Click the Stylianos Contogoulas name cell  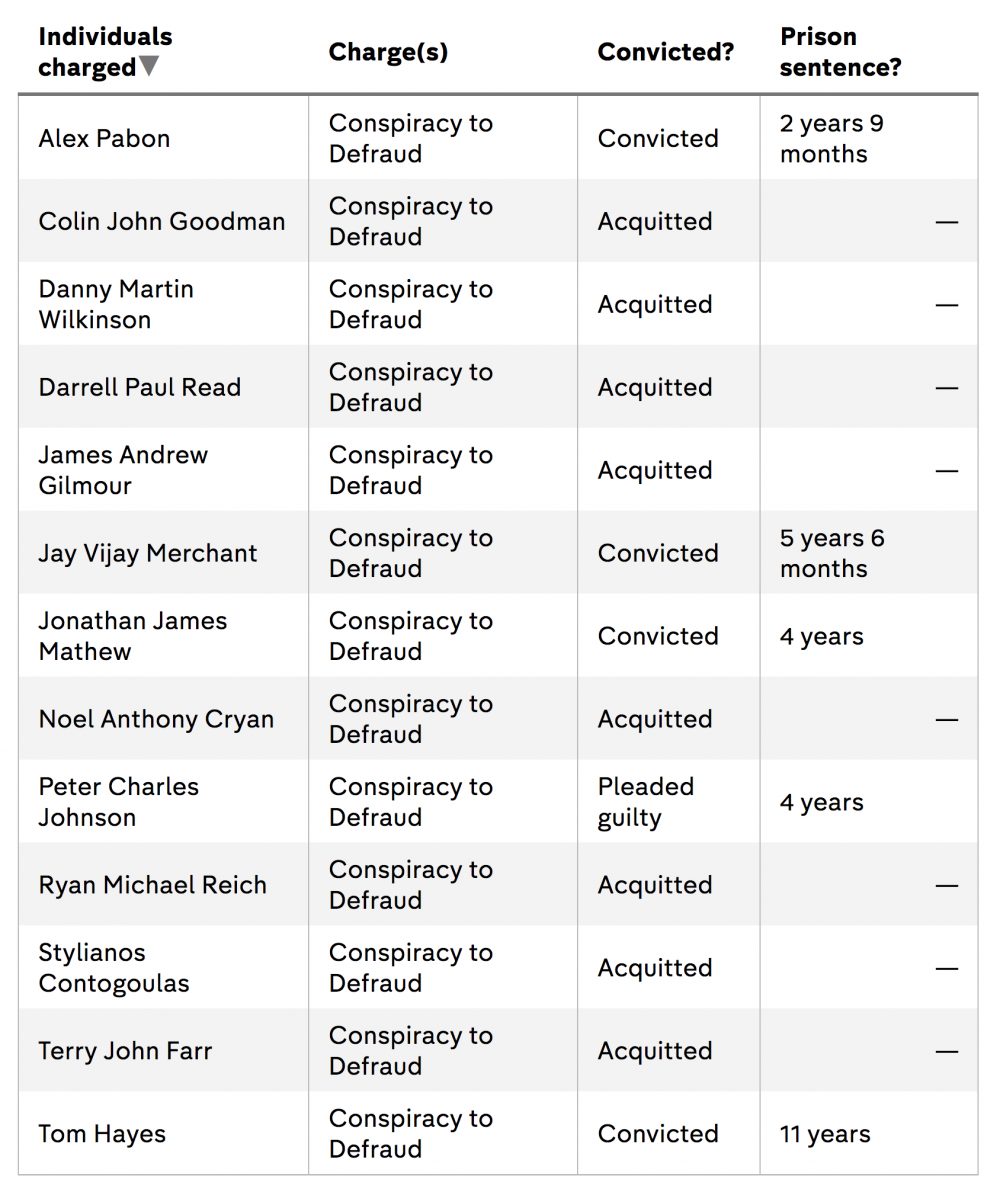114,968
